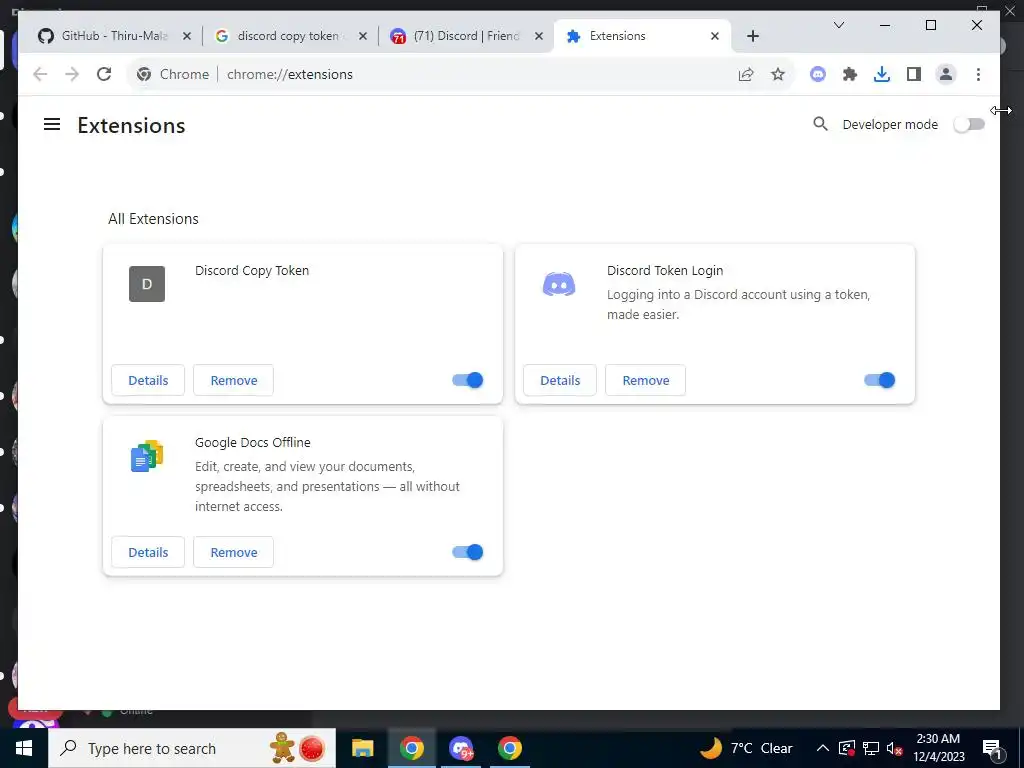Close the Discord Friends tab
The image size is (1024, 768).
(x=539, y=36)
